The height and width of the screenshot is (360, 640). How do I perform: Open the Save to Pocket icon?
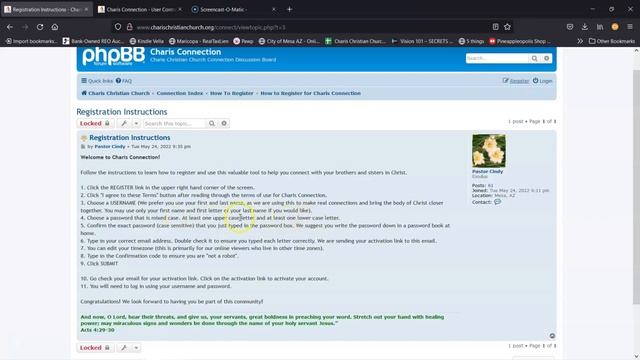pyautogui.click(x=570, y=27)
